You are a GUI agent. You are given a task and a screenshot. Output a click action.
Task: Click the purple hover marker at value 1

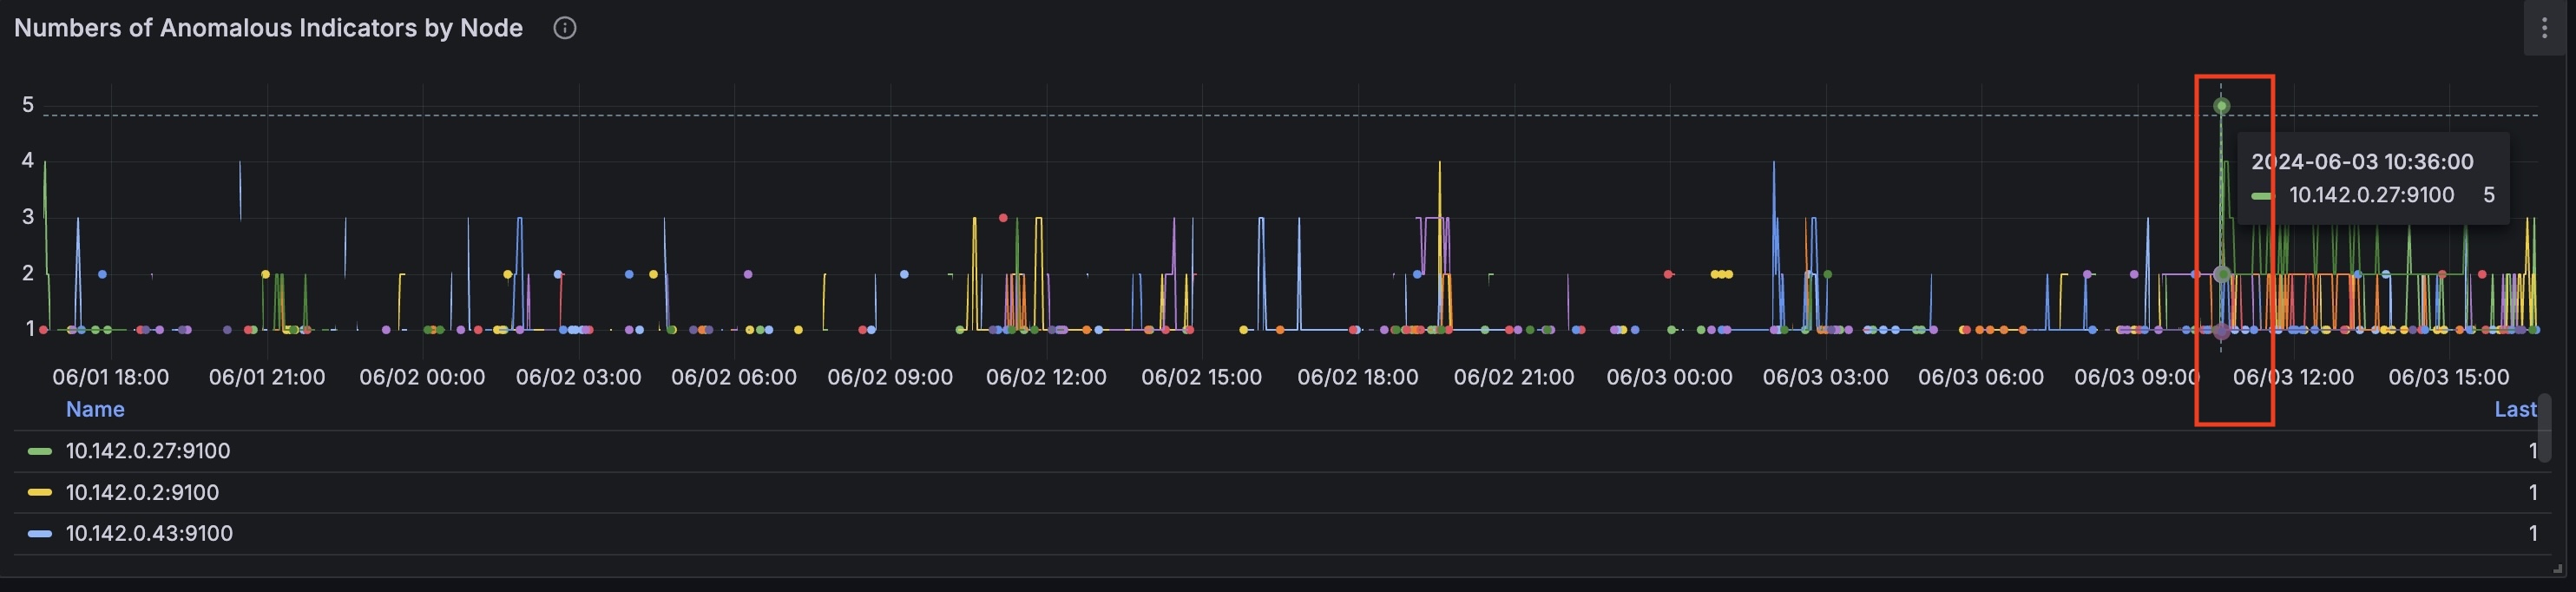pos(2221,331)
